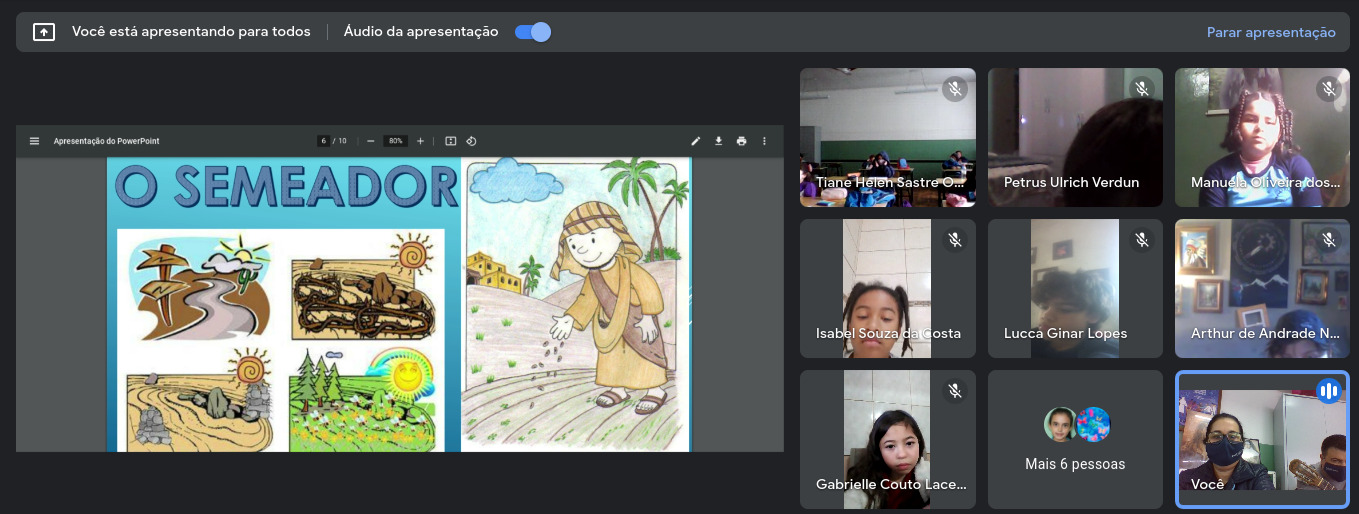Click the 80% zoom level field
1359x514 pixels.
[396, 141]
